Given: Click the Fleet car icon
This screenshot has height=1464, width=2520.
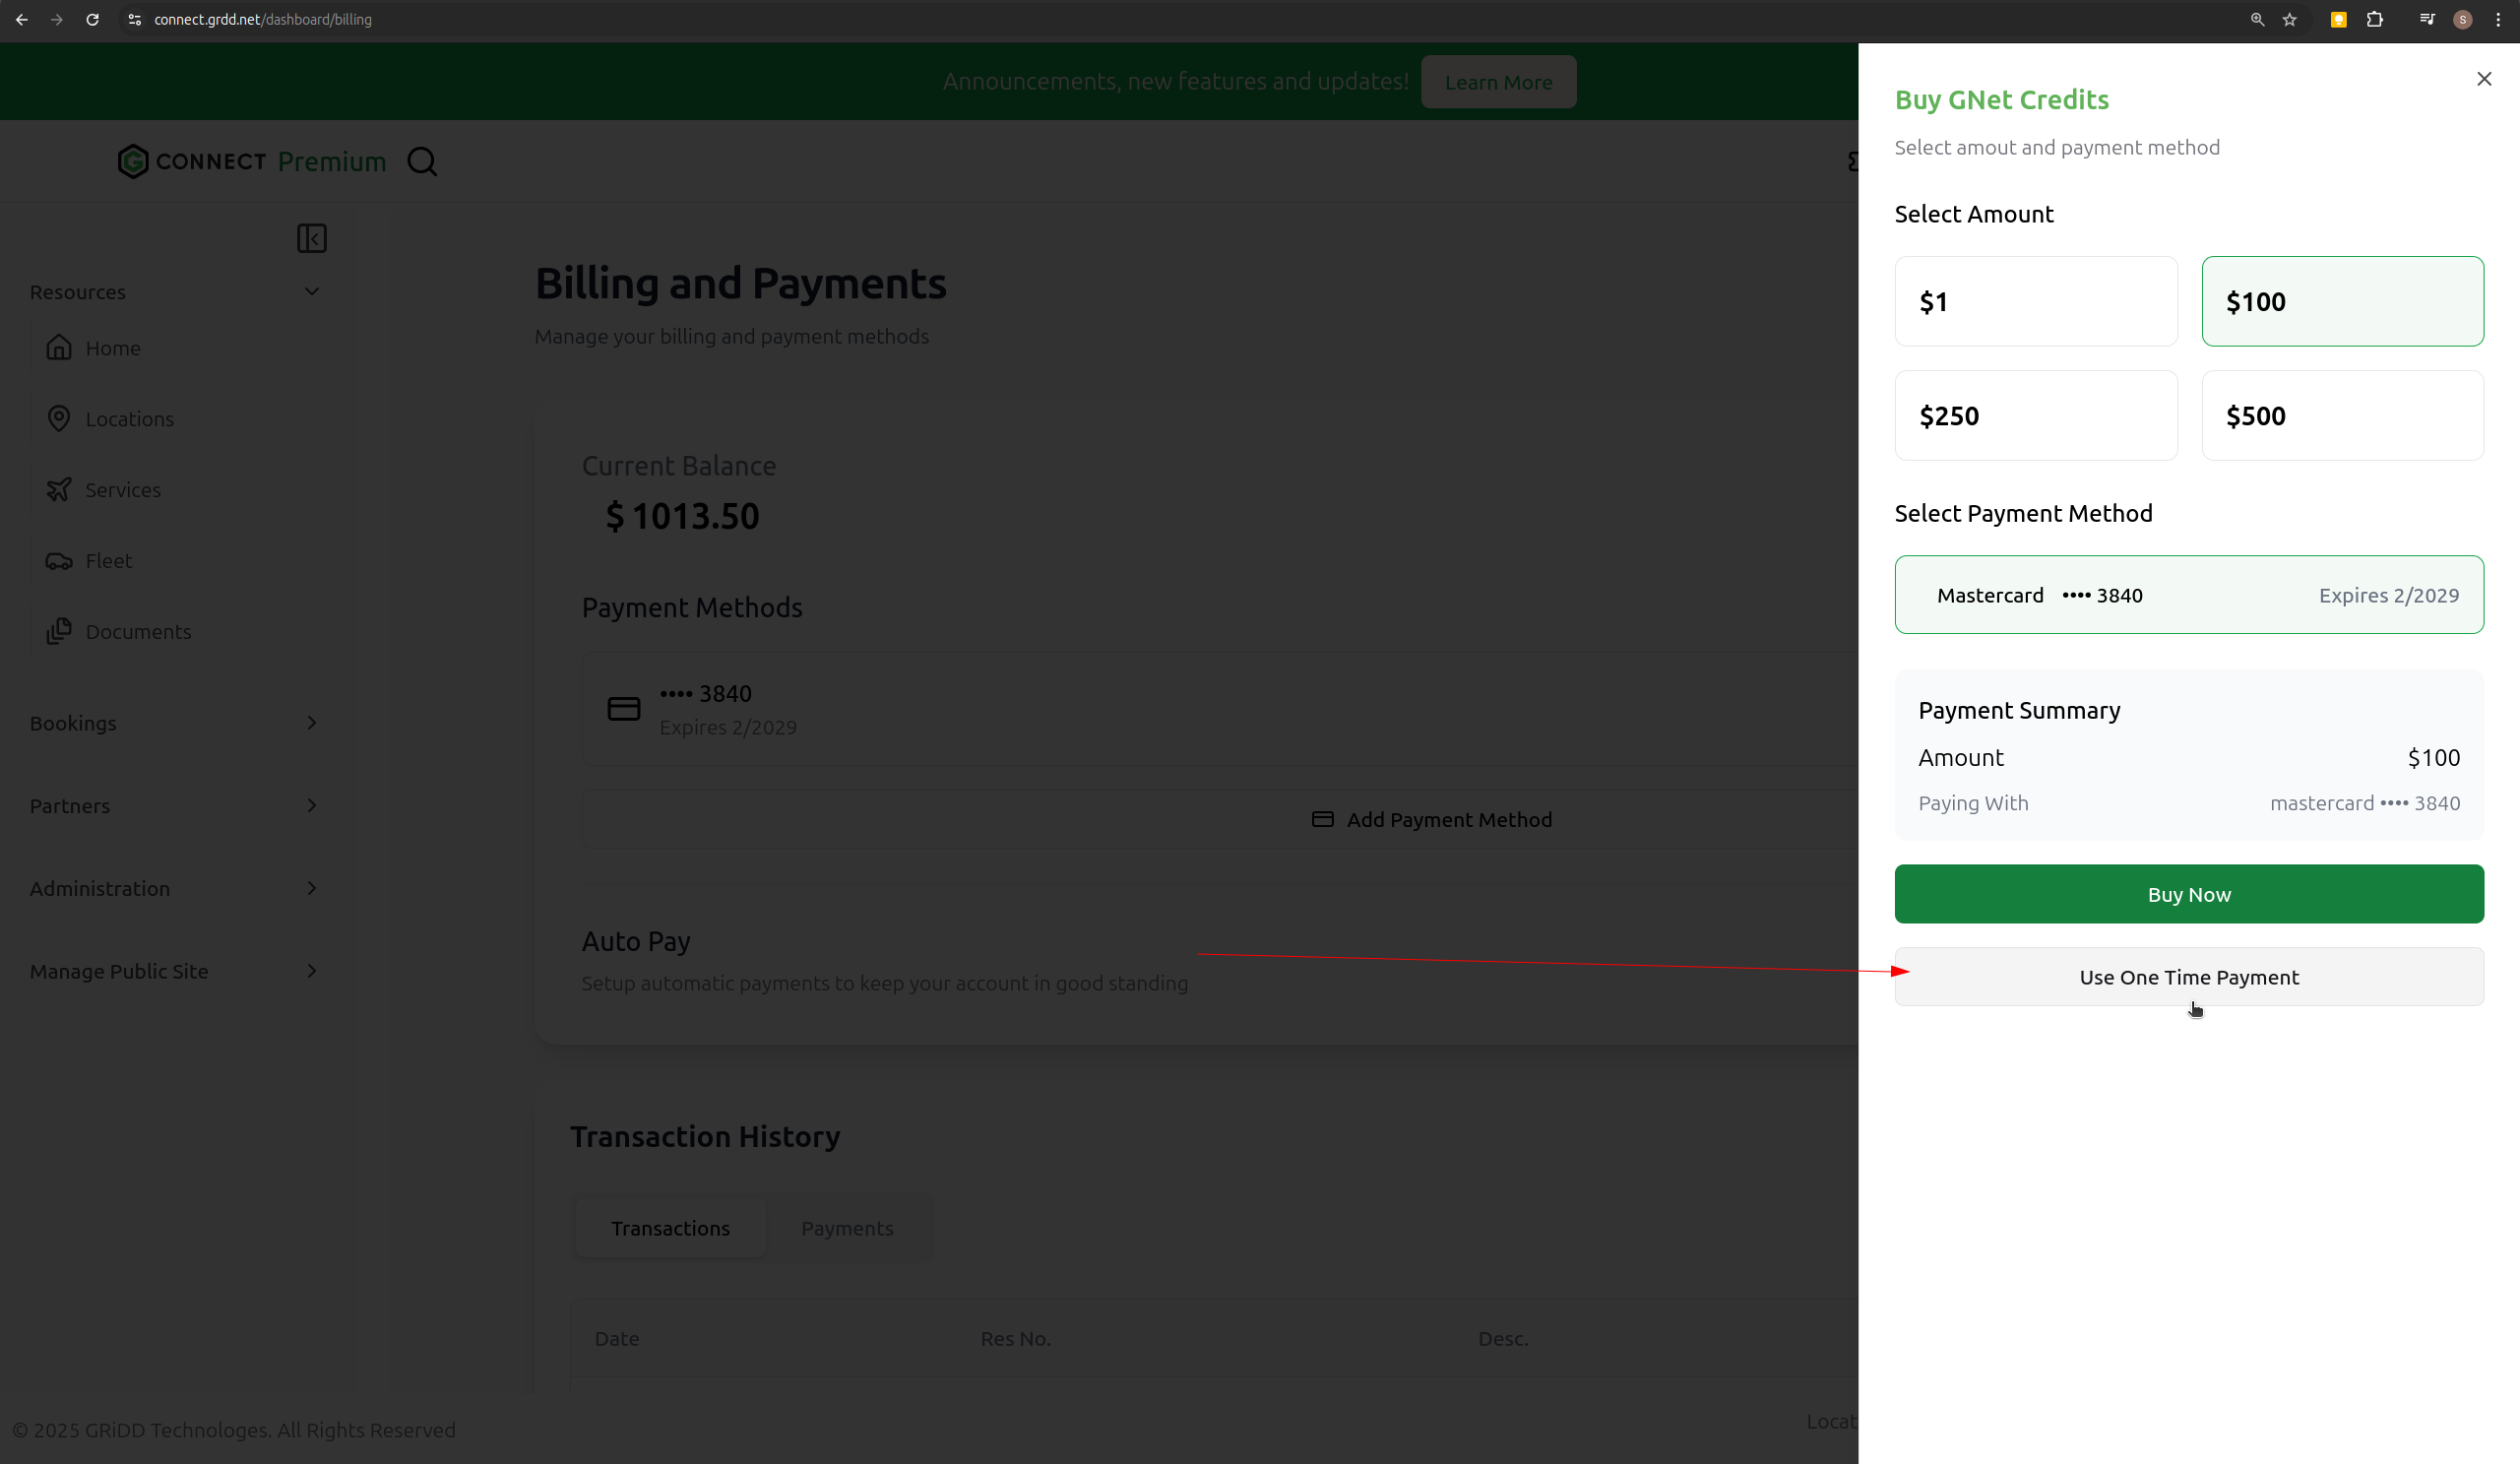Looking at the screenshot, I should click(x=59, y=560).
